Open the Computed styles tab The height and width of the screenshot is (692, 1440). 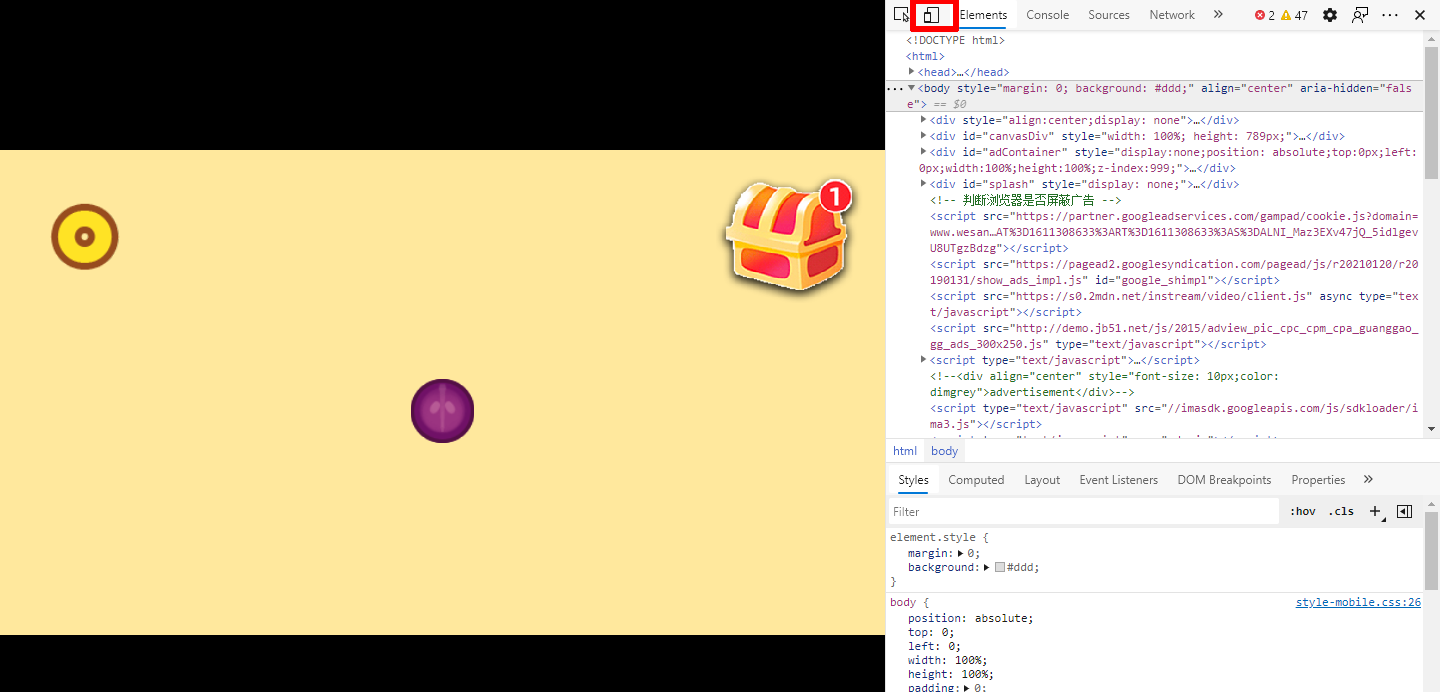(x=976, y=480)
